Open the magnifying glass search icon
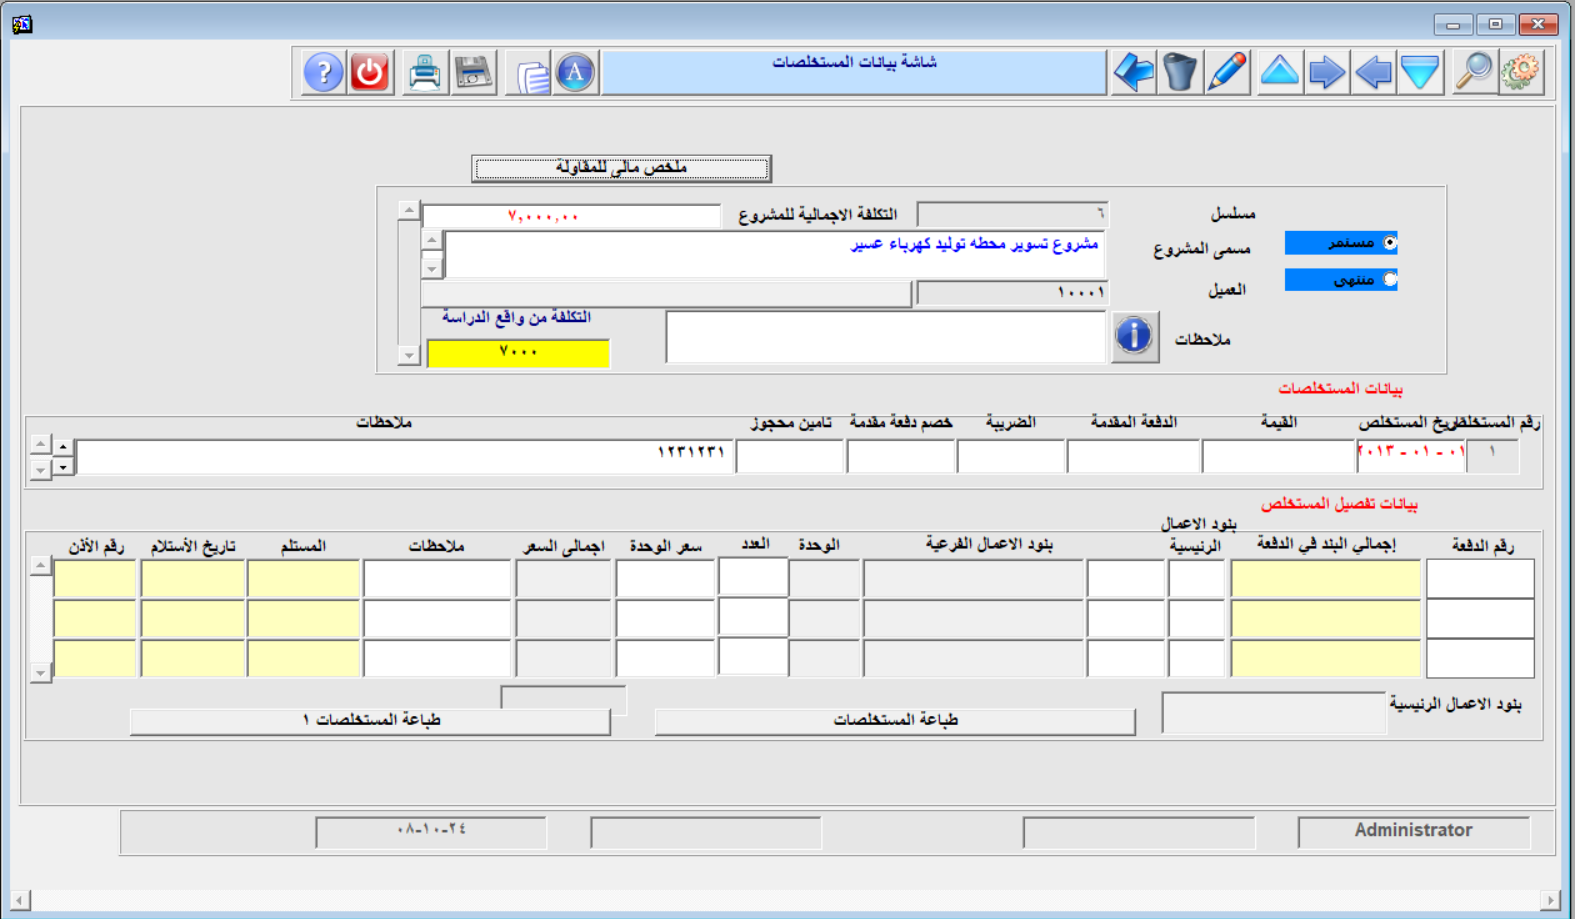 pos(1473,73)
